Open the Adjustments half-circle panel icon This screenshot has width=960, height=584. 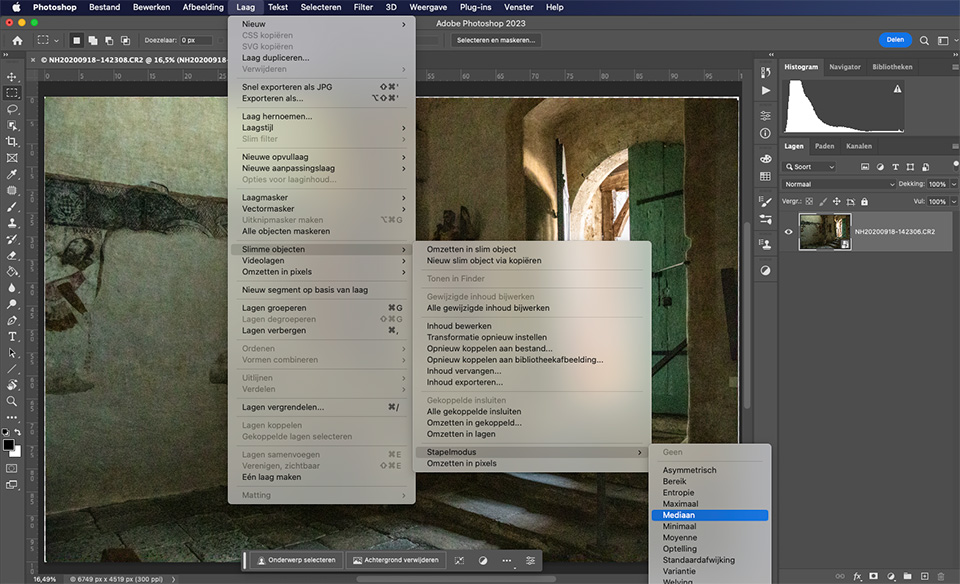(x=765, y=271)
